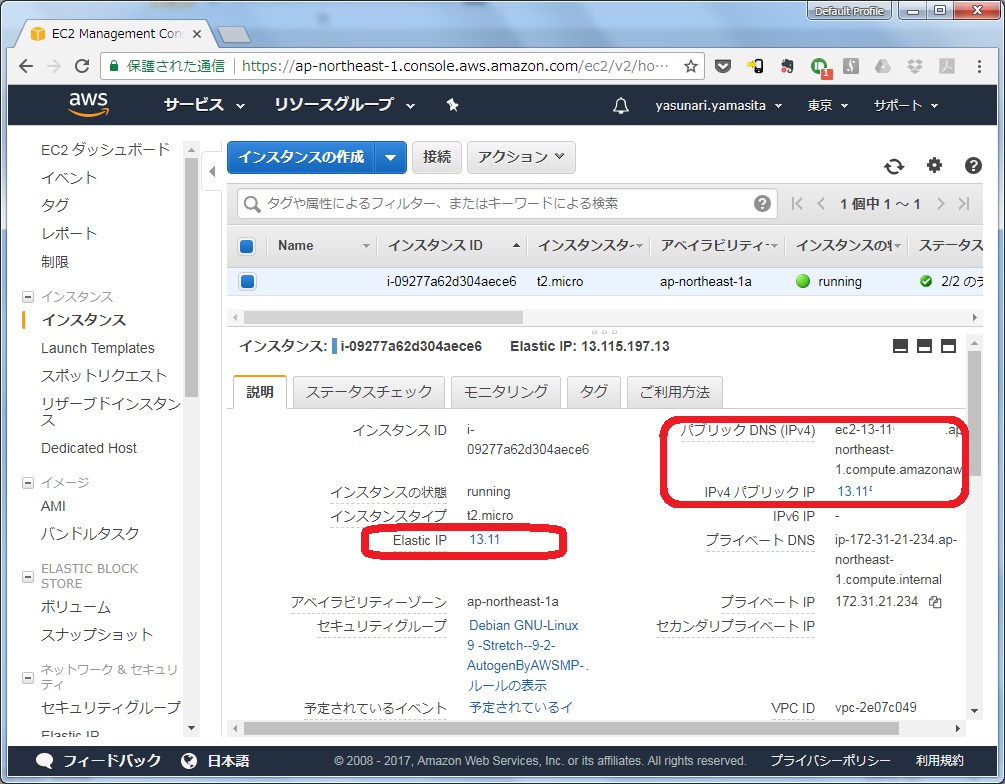Go back in browser history
1005x784 pixels.
26,66
